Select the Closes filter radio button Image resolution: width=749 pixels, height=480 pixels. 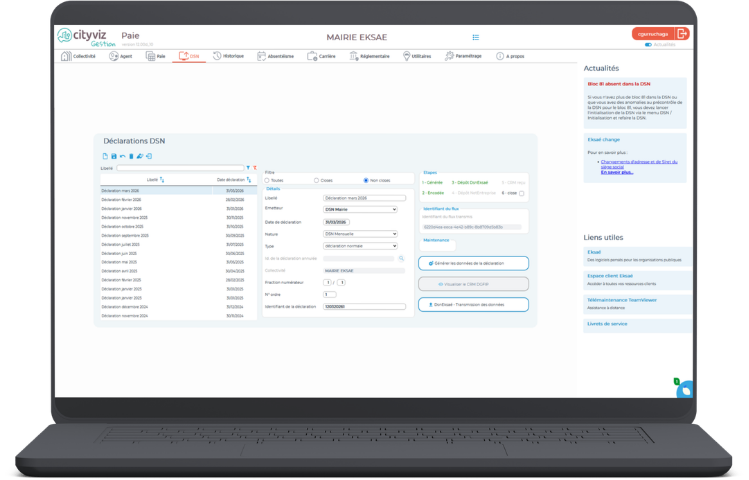click(x=316, y=180)
